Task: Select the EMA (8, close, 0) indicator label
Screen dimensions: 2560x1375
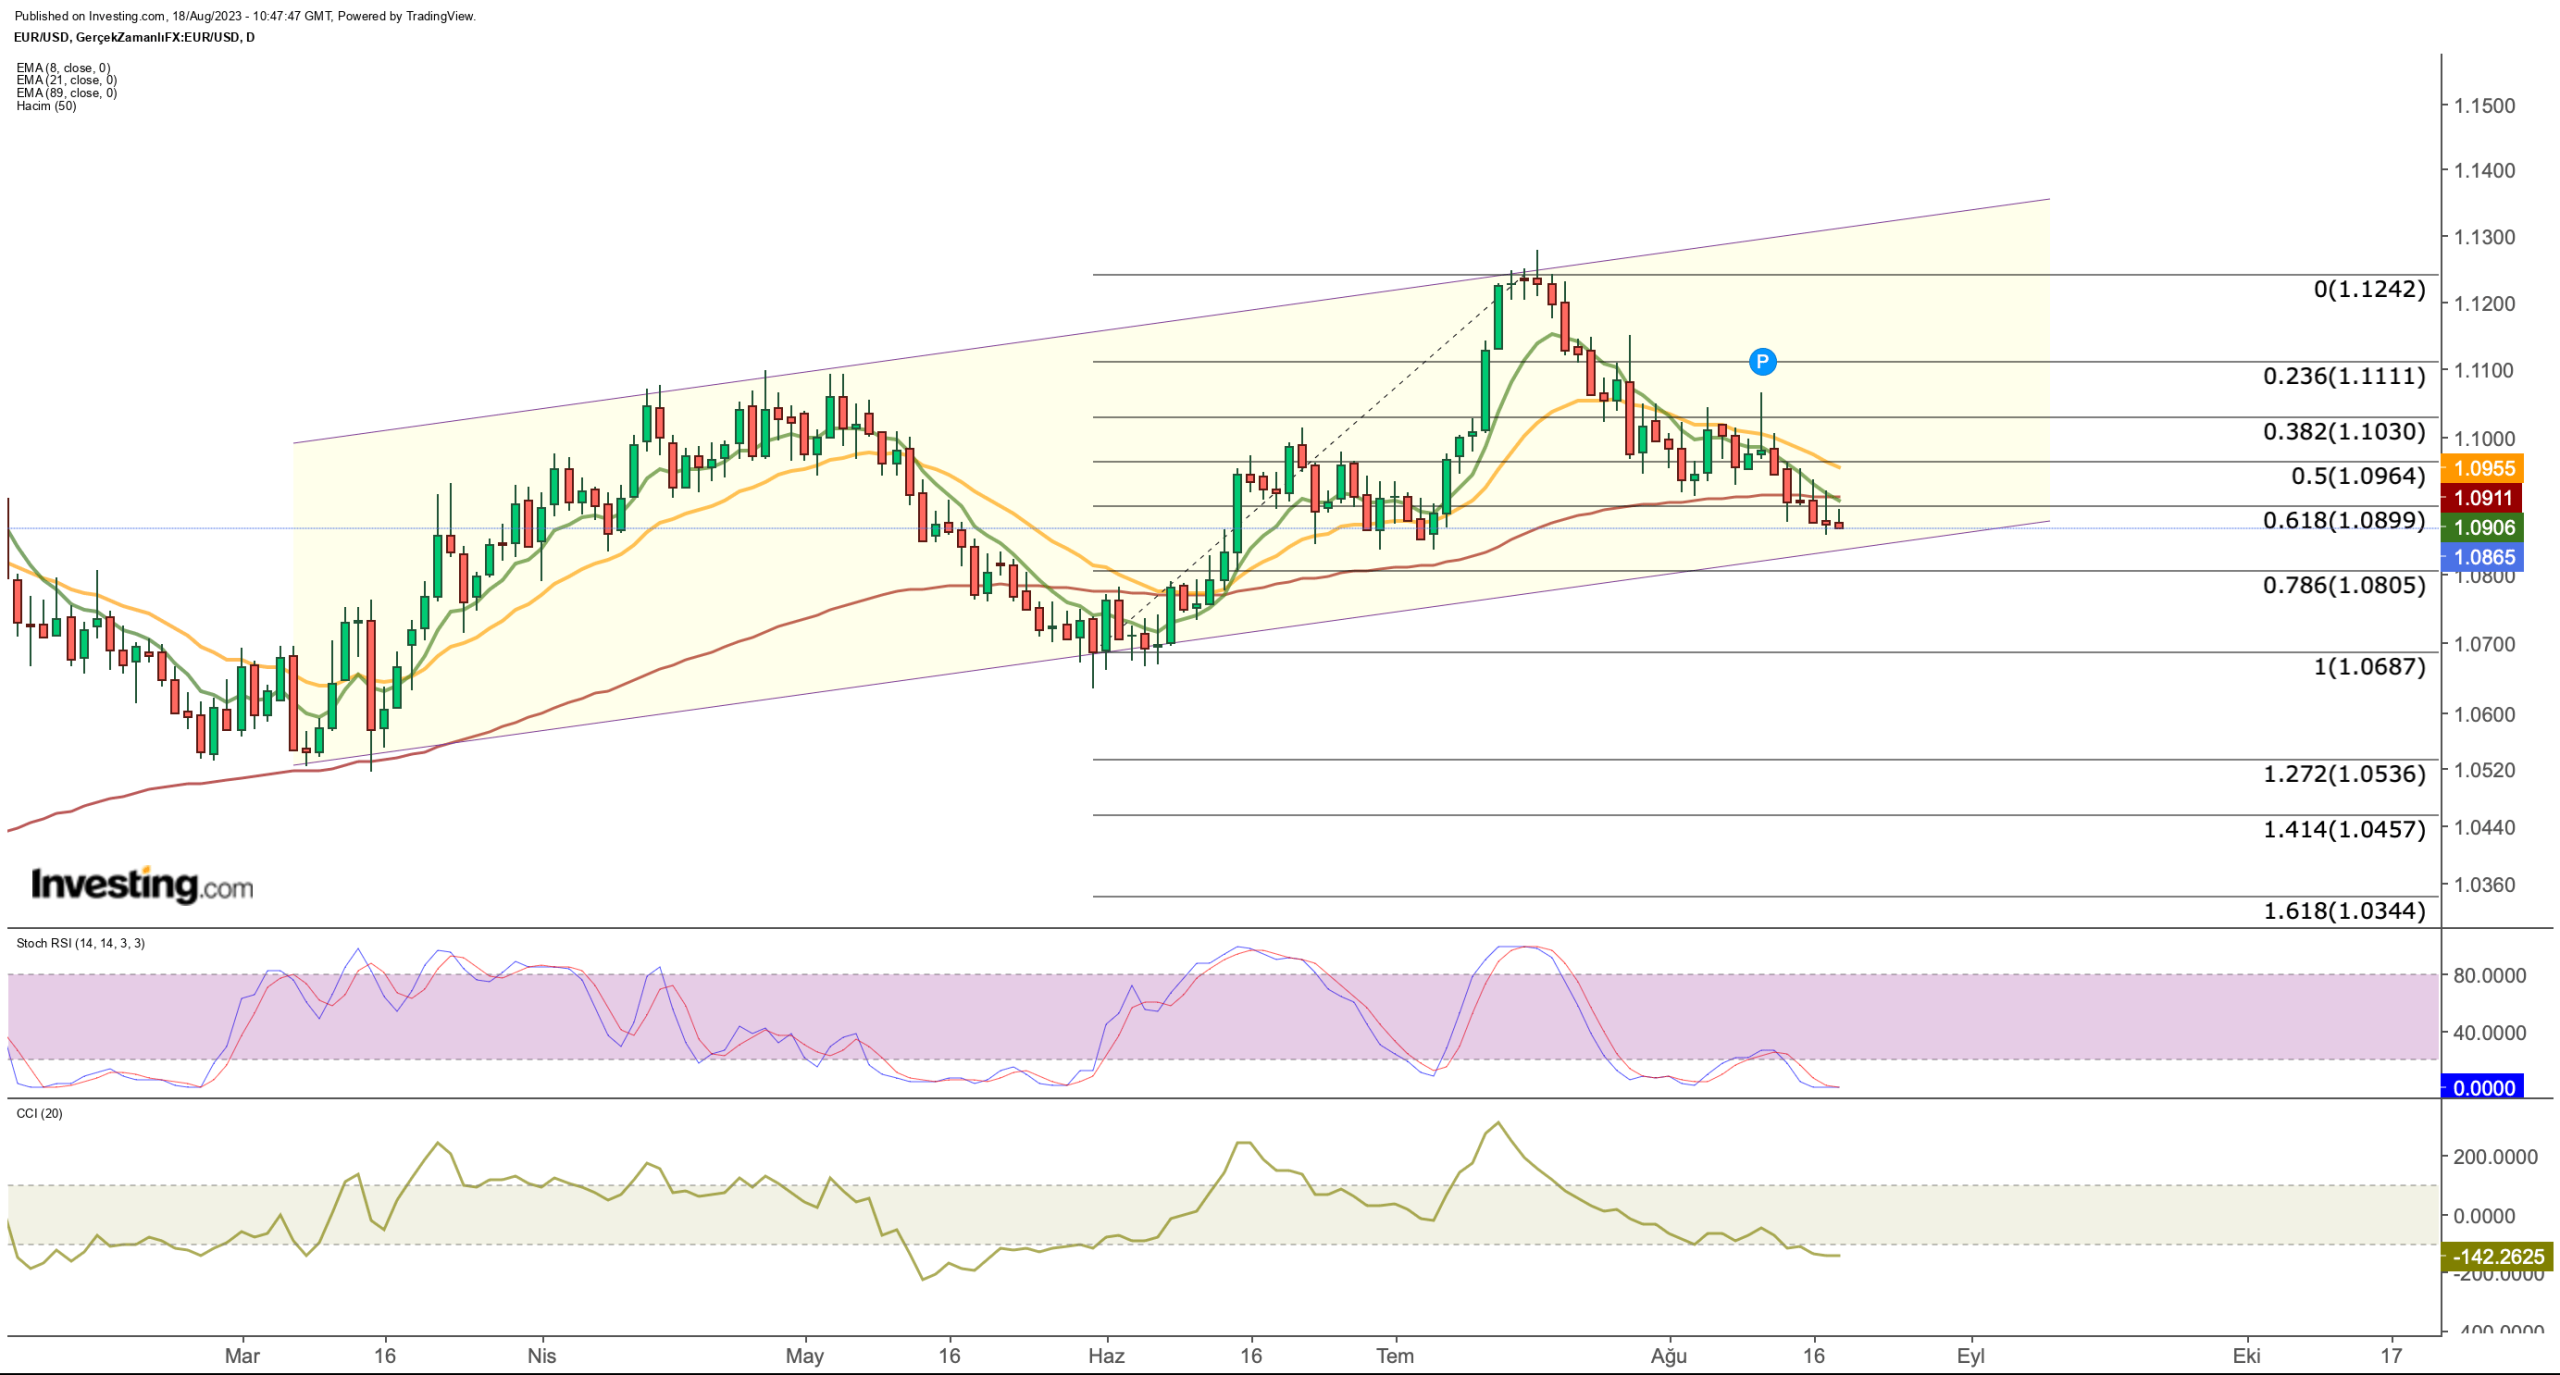Action: [x=63, y=68]
